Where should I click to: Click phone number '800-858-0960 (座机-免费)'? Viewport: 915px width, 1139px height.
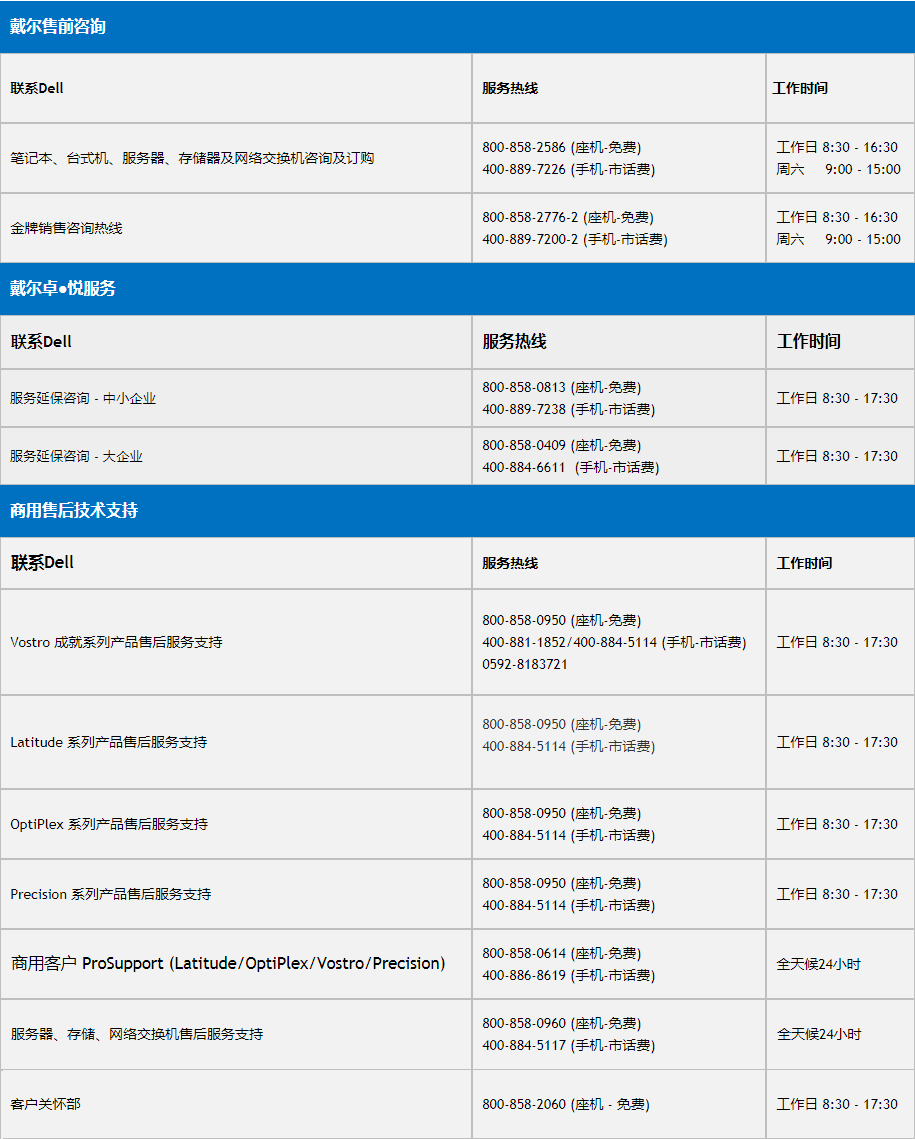(x=561, y=1024)
